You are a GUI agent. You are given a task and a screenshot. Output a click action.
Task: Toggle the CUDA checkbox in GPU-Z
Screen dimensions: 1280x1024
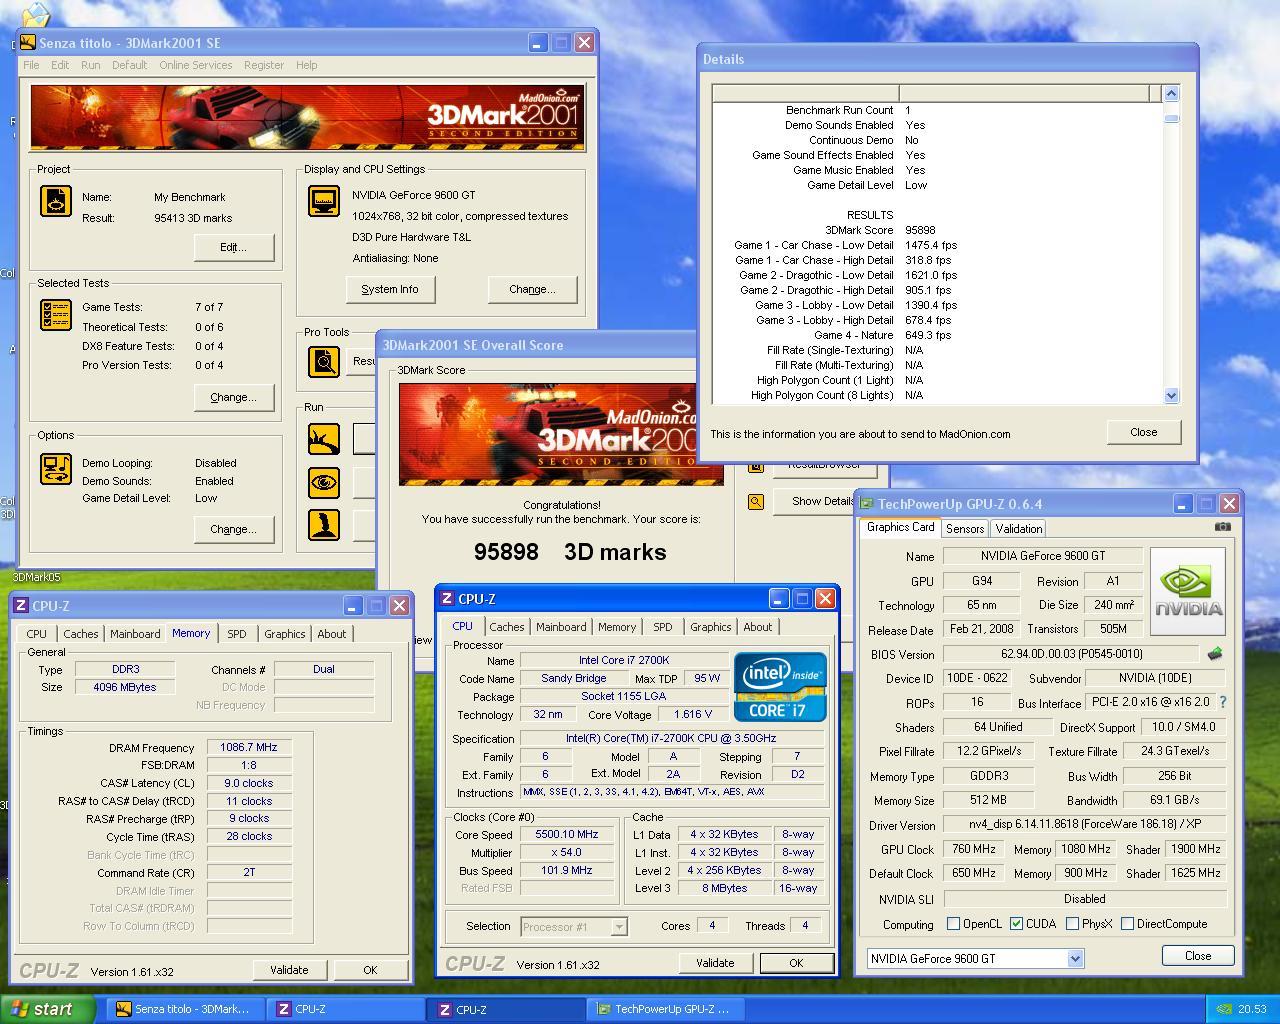pyautogui.click(x=1016, y=924)
